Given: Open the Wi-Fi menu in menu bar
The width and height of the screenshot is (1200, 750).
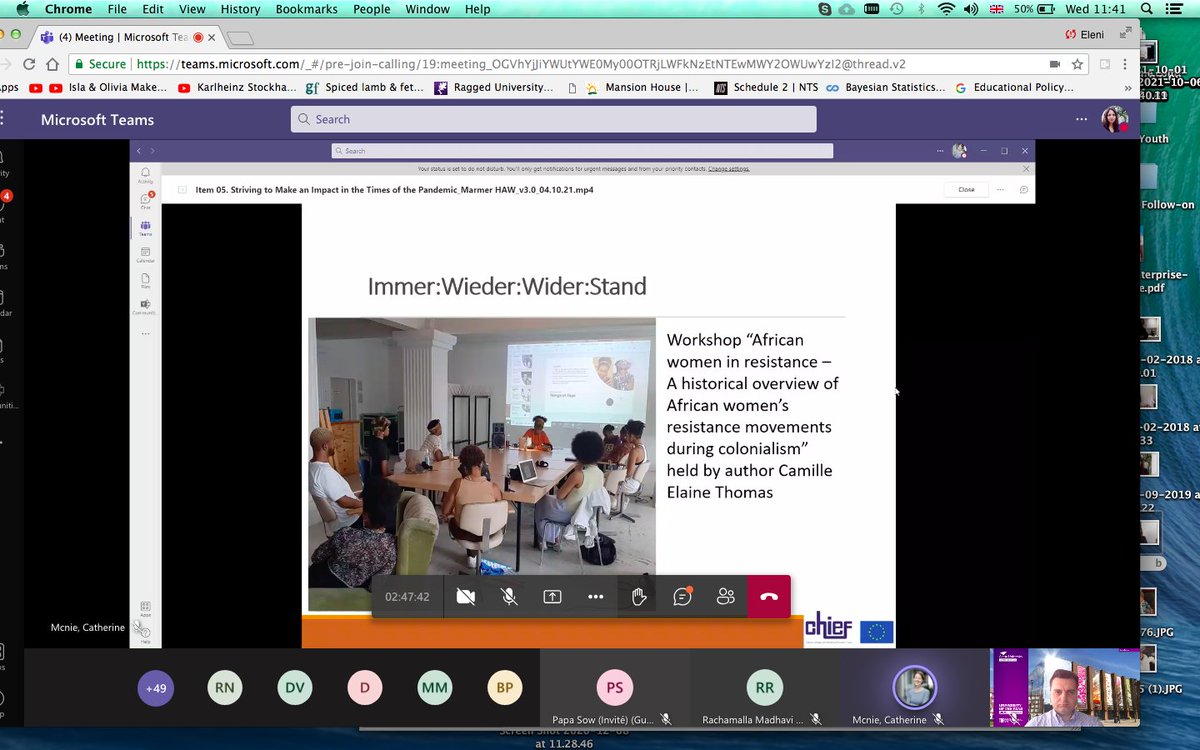Looking at the screenshot, I should (946, 9).
